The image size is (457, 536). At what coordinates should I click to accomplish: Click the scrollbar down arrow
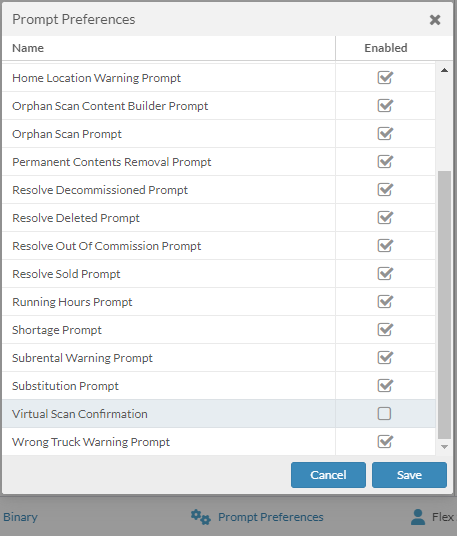[x=444, y=447]
